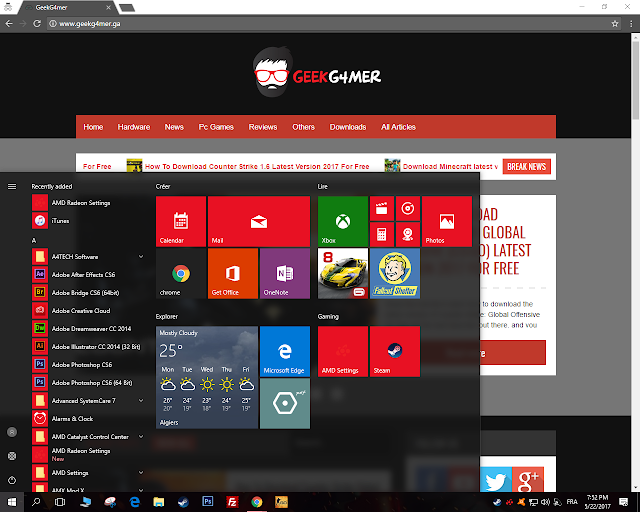This screenshot has width=640, height=512.
Task: Open Adobe Bridge CS6 (64bit)
Action: point(88,292)
